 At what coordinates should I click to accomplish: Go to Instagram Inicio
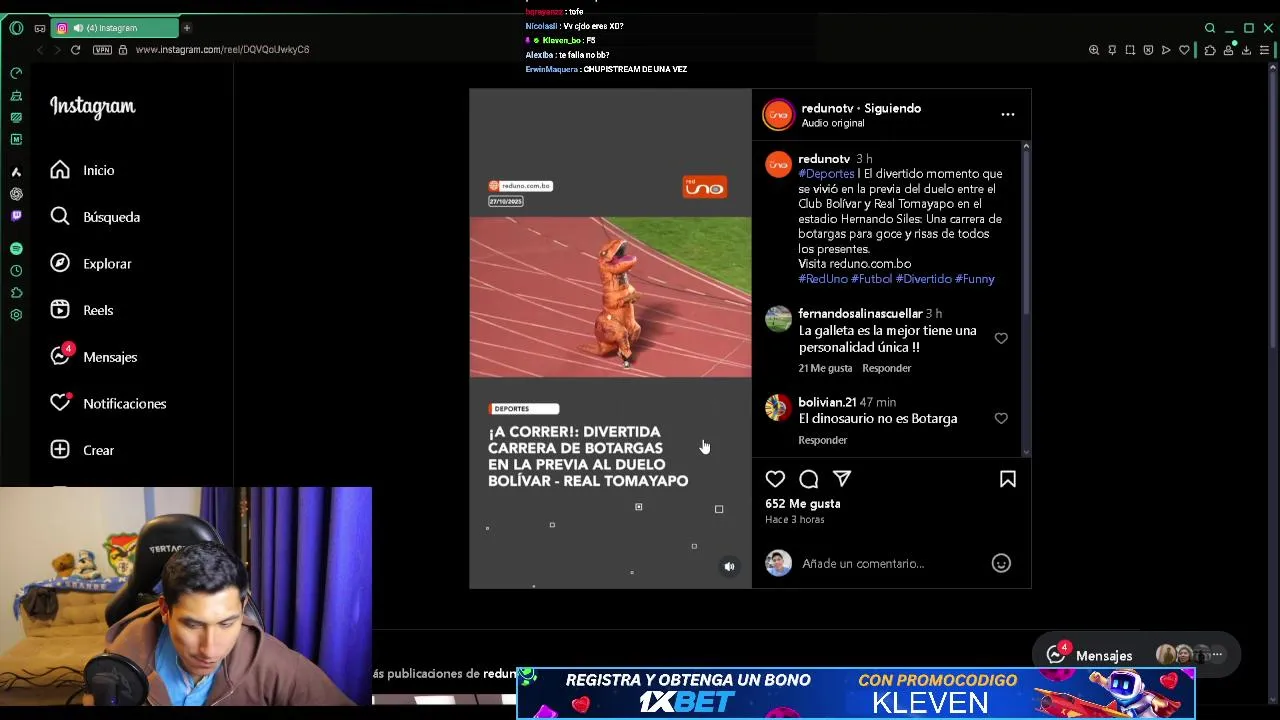click(82, 170)
